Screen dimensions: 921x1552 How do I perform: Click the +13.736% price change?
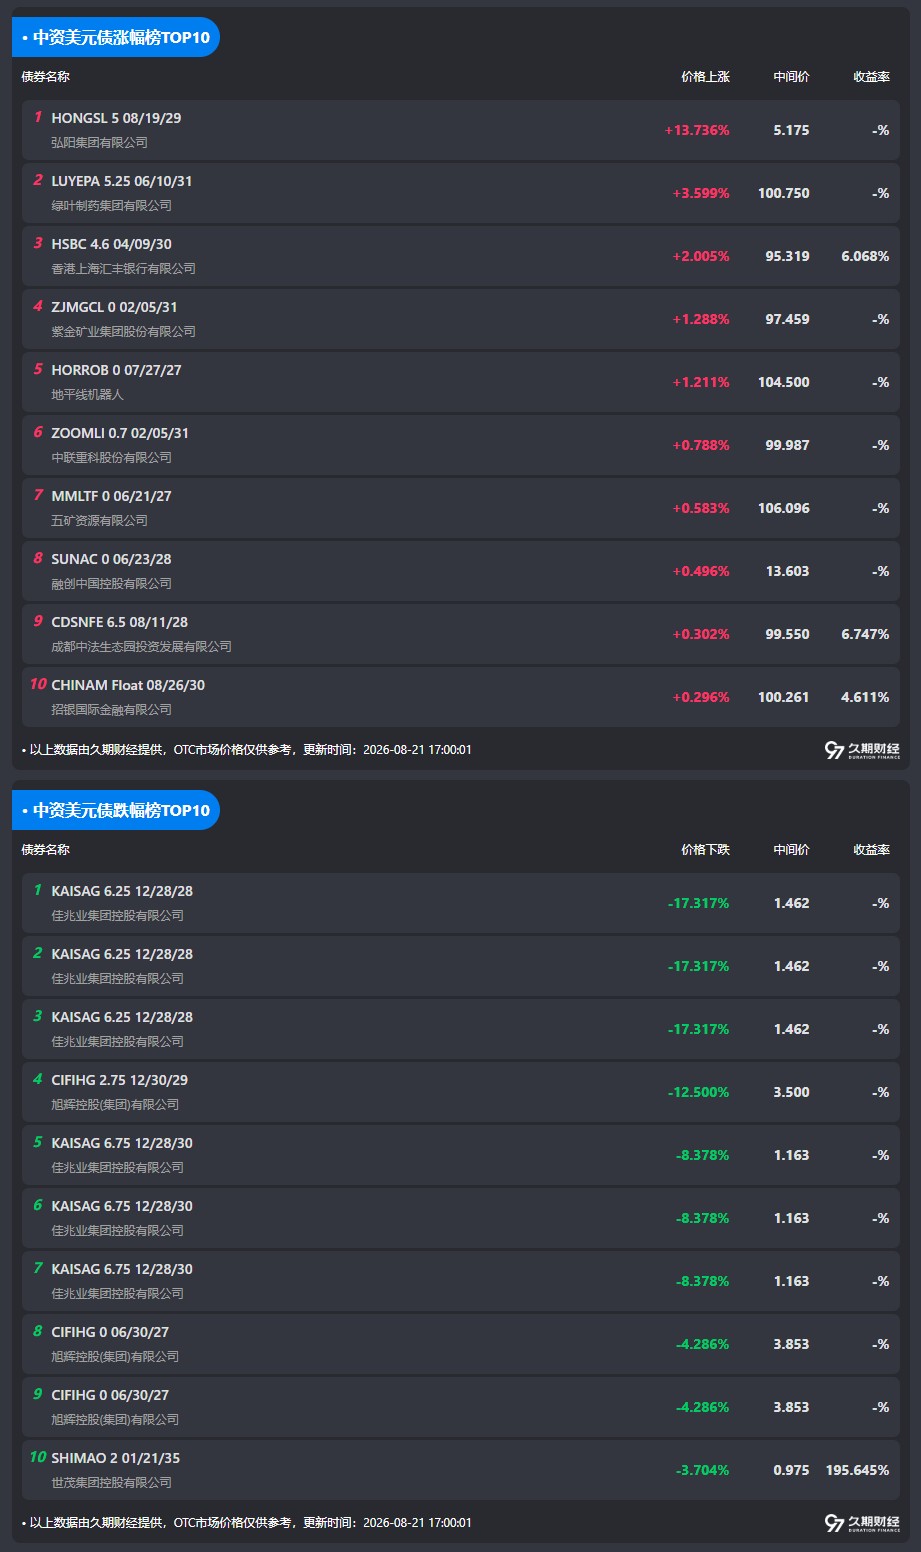tap(697, 130)
